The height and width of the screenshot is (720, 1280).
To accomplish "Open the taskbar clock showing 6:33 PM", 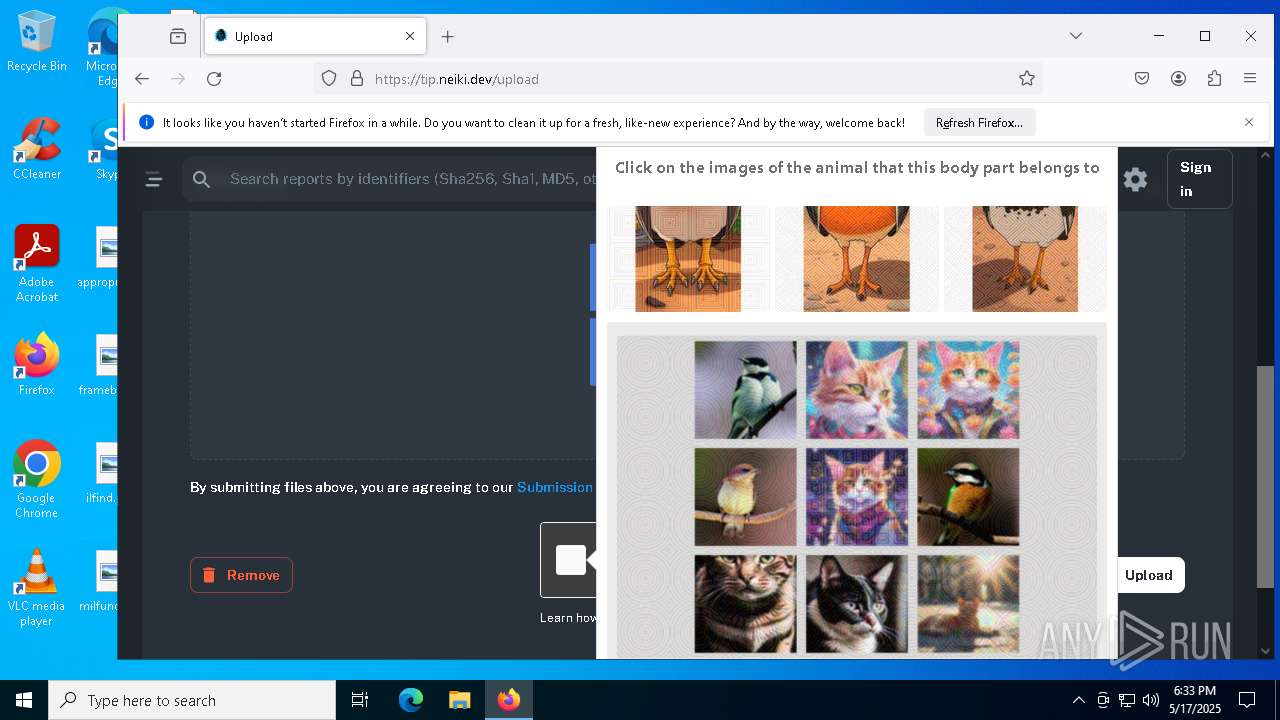I will (1194, 700).
